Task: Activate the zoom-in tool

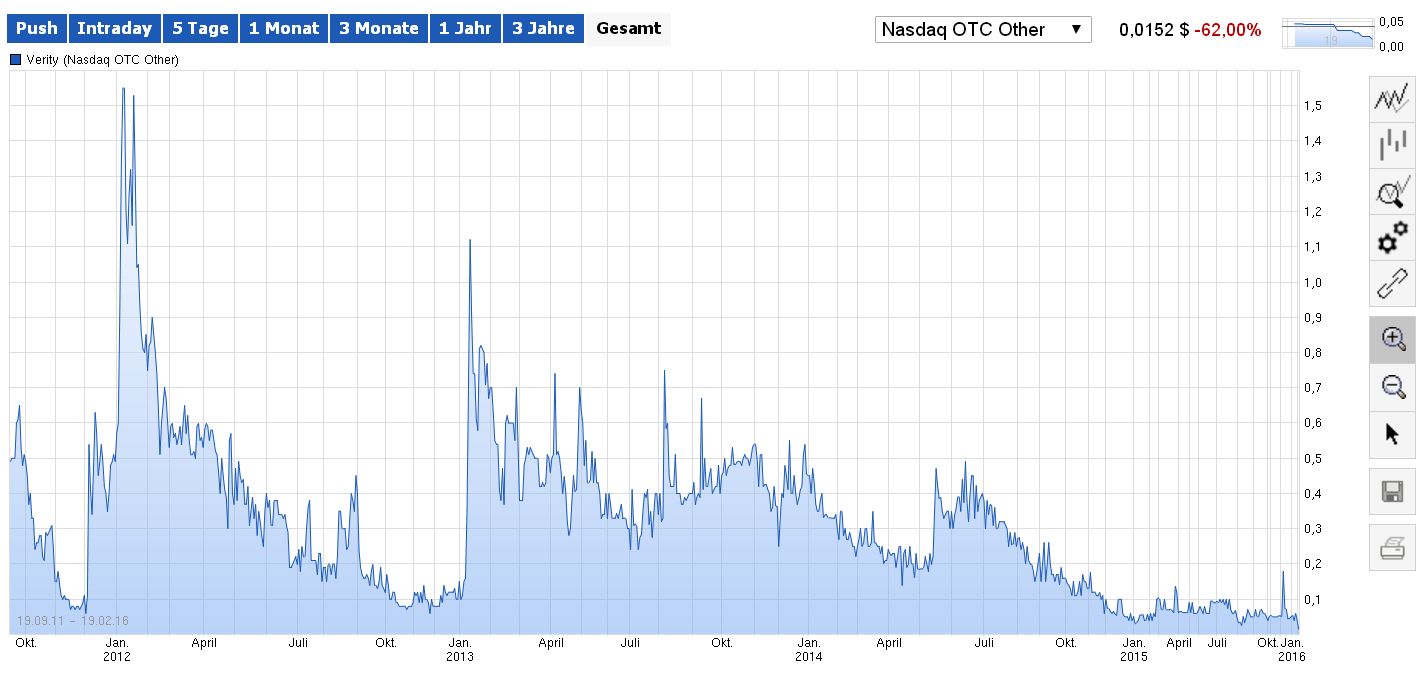Action: click(1391, 339)
